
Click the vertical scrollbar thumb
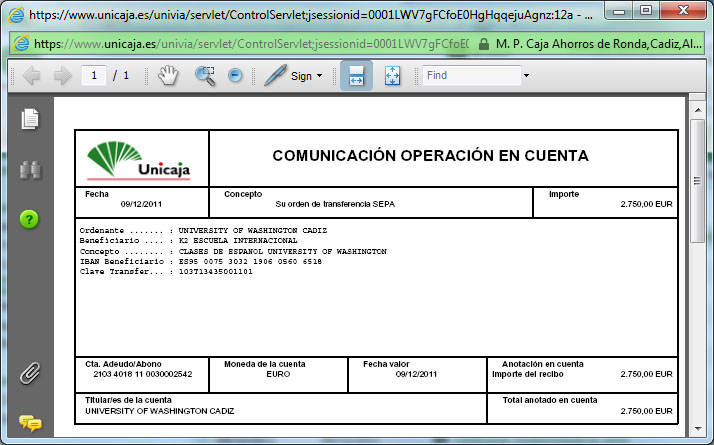[697, 181]
